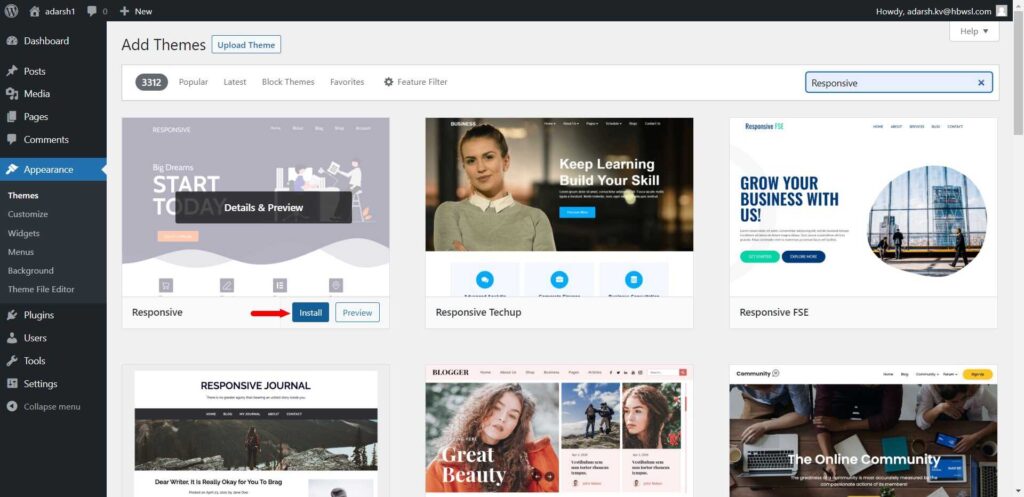This screenshot has width=1024, height=497.
Task: Switch to the Block Themes tab
Action: tap(288, 82)
